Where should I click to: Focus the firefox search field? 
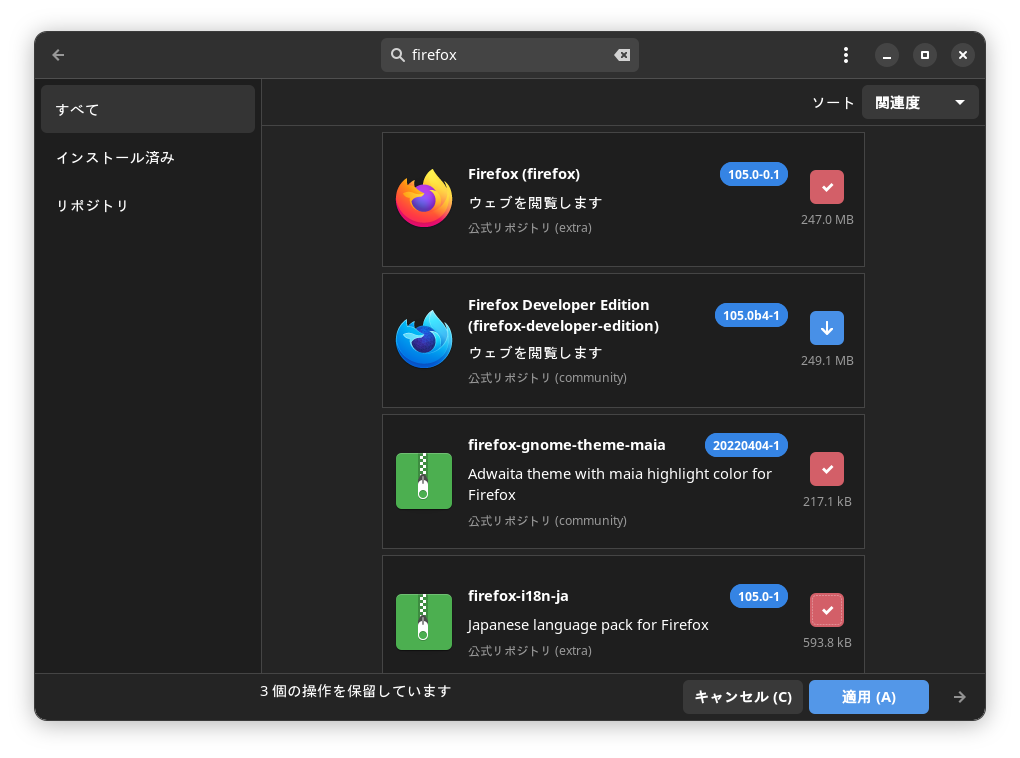pyautogui.click(x=509, y=55)
